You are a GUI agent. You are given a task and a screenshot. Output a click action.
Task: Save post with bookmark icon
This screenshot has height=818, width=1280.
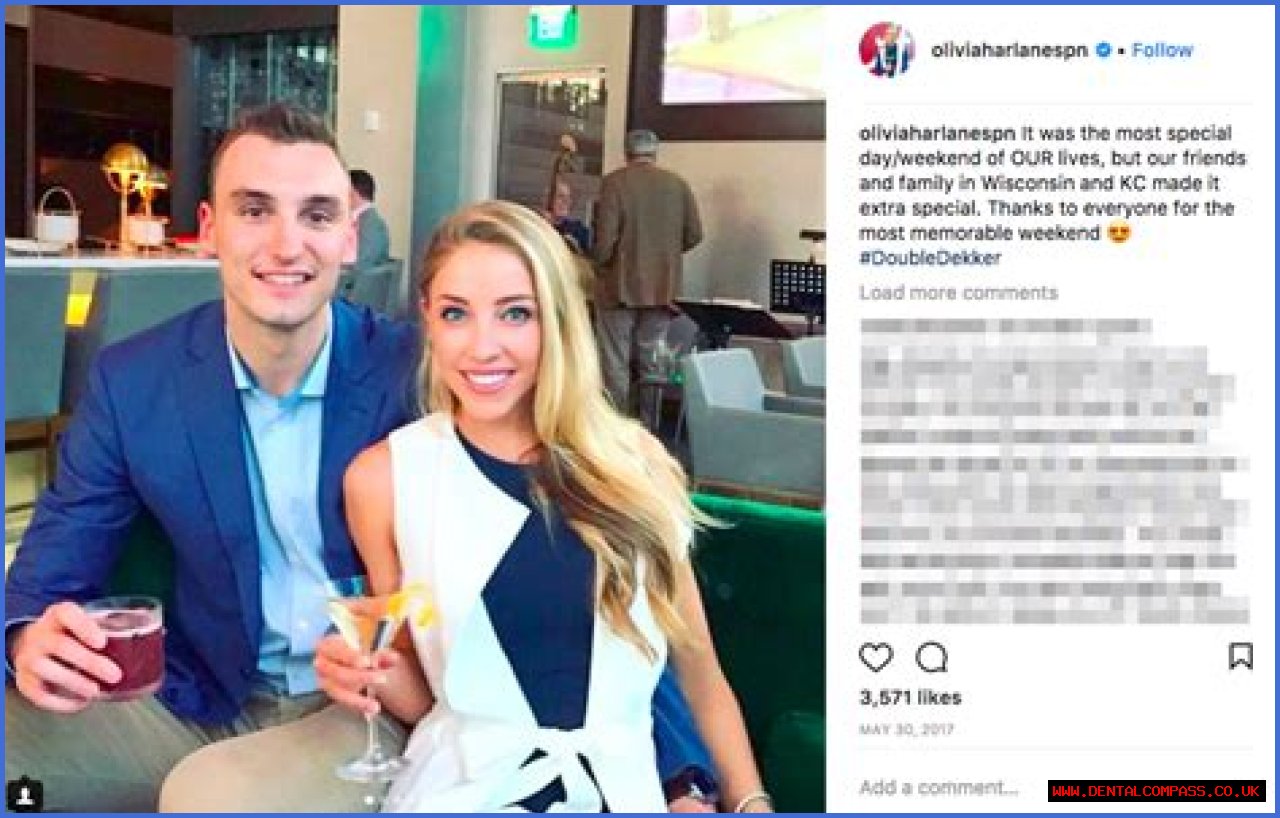1240,656
